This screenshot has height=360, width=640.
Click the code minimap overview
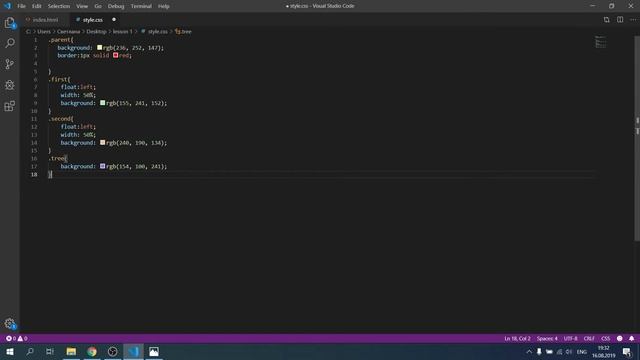600,42
